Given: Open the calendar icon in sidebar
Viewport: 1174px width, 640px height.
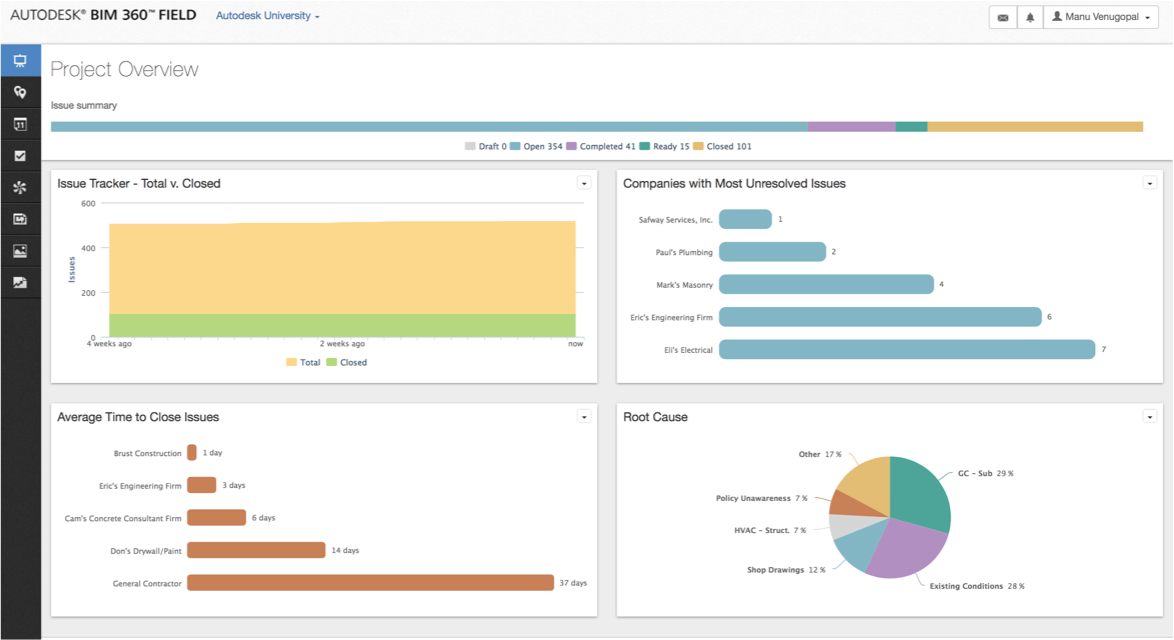Looking at the screenshot, I should pos(20,124).
